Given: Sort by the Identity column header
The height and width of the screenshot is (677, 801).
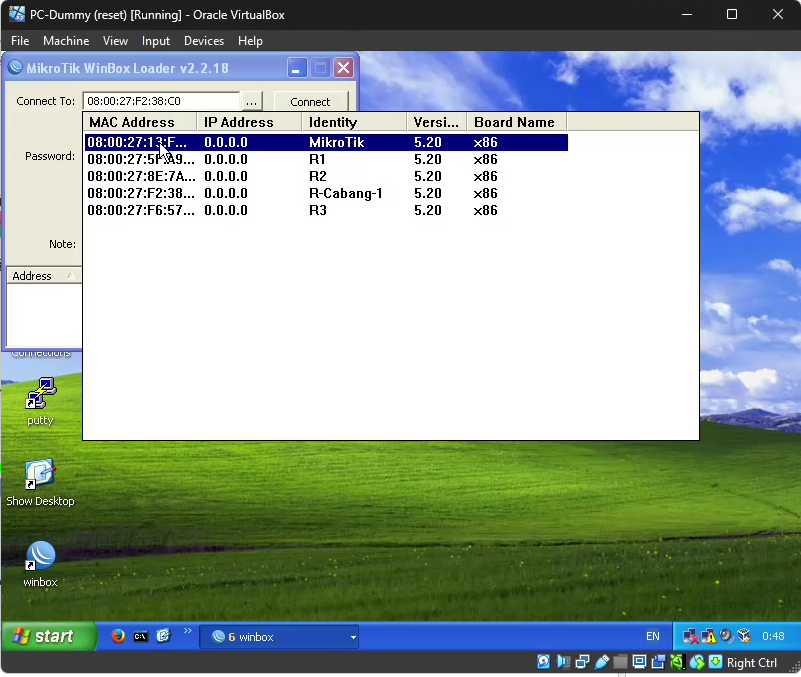Looking at the screenshot, I should [354, 122].
